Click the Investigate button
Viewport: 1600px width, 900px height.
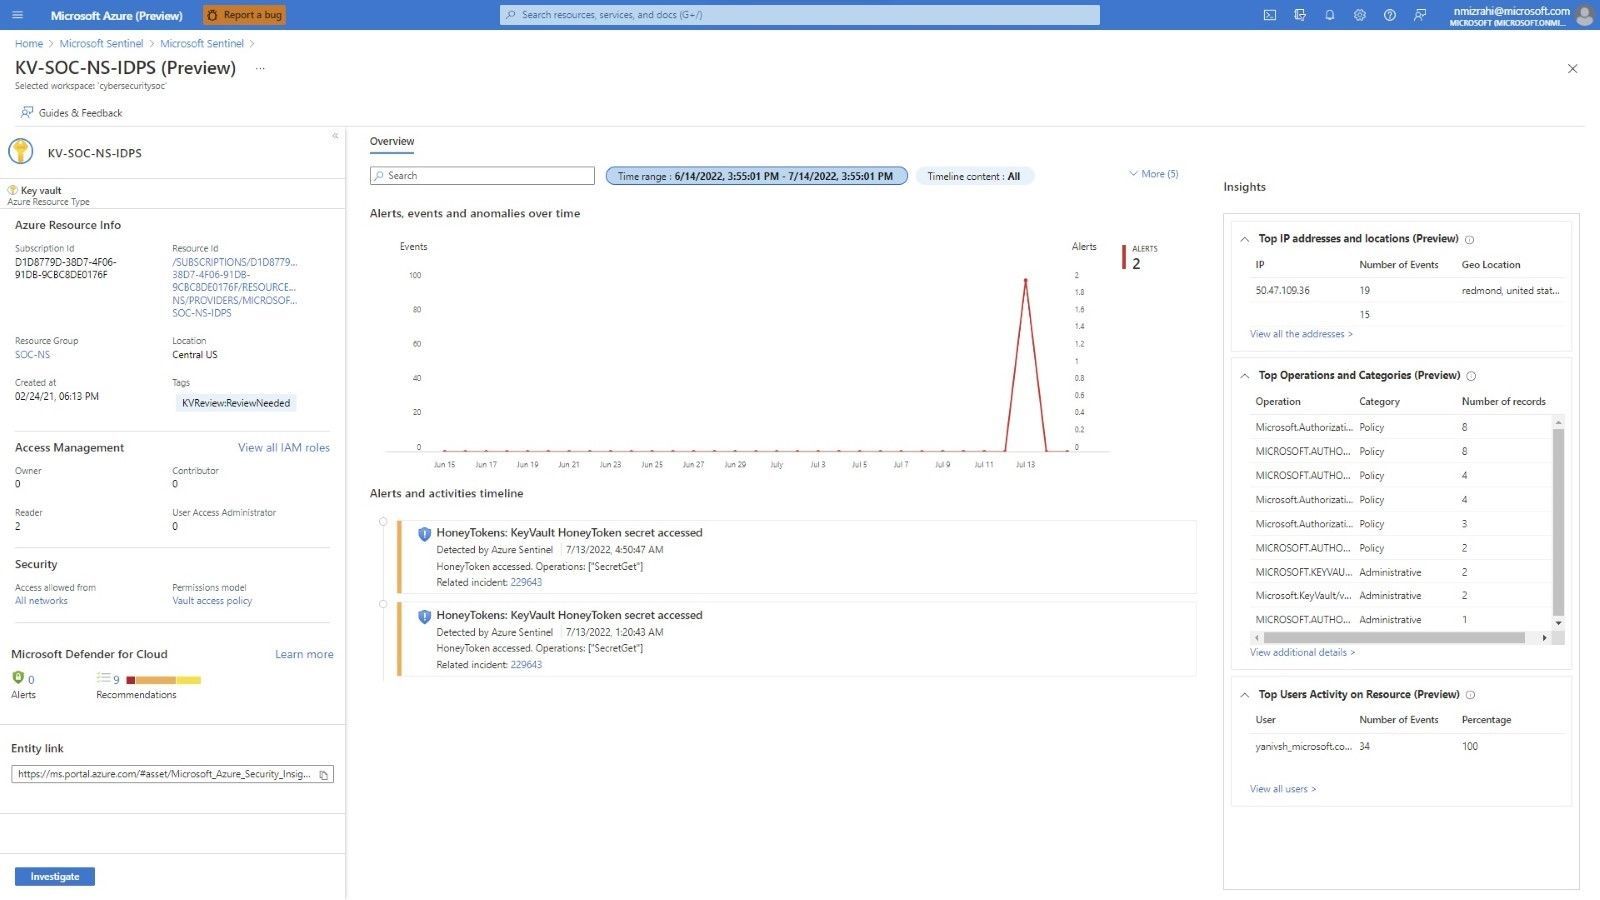point(55,877)
